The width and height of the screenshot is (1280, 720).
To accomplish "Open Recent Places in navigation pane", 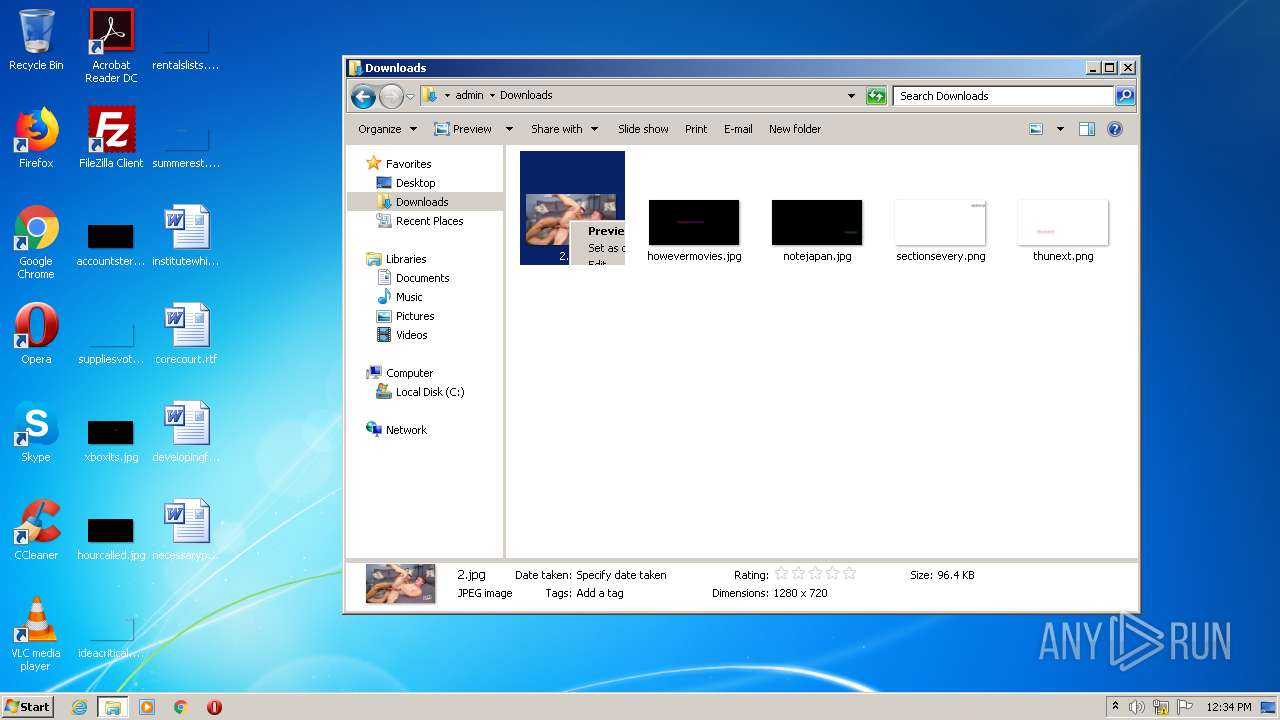I will [x=429, y=221].
